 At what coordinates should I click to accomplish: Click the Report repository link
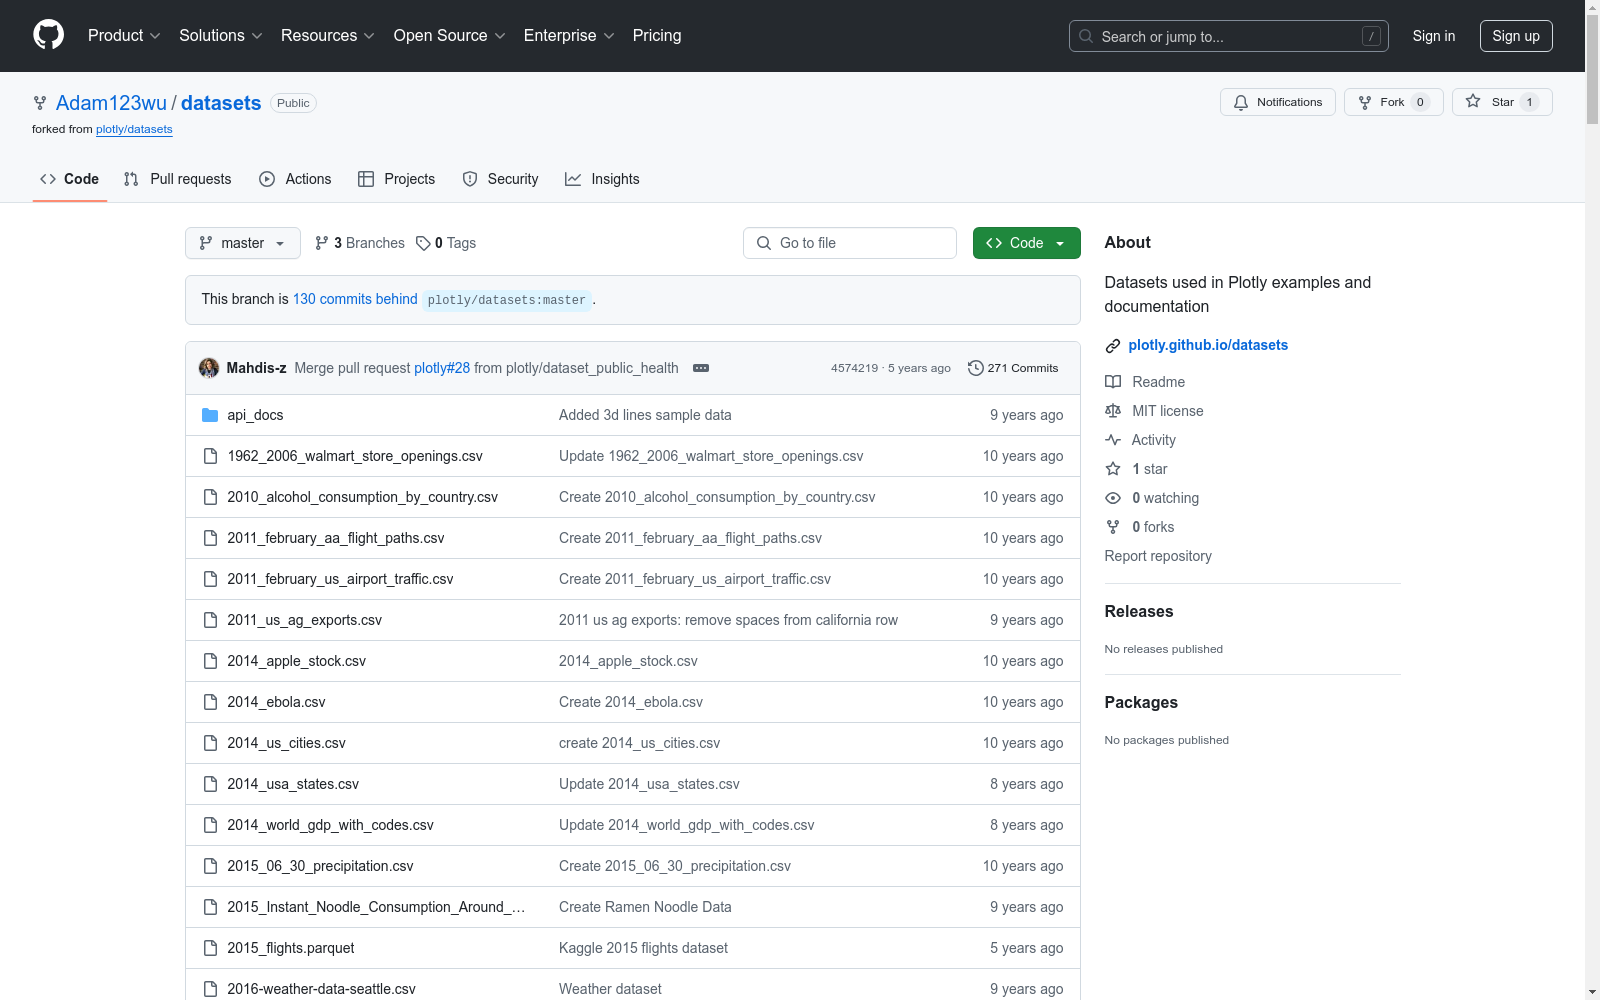pyautogui.click(x=1158, y=556)
